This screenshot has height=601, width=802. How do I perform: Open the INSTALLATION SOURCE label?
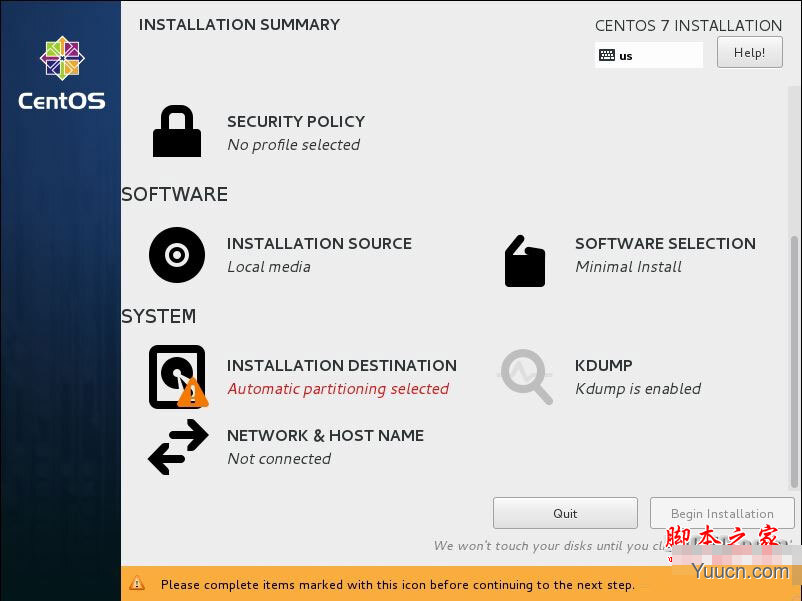click(x=319, y=243)
